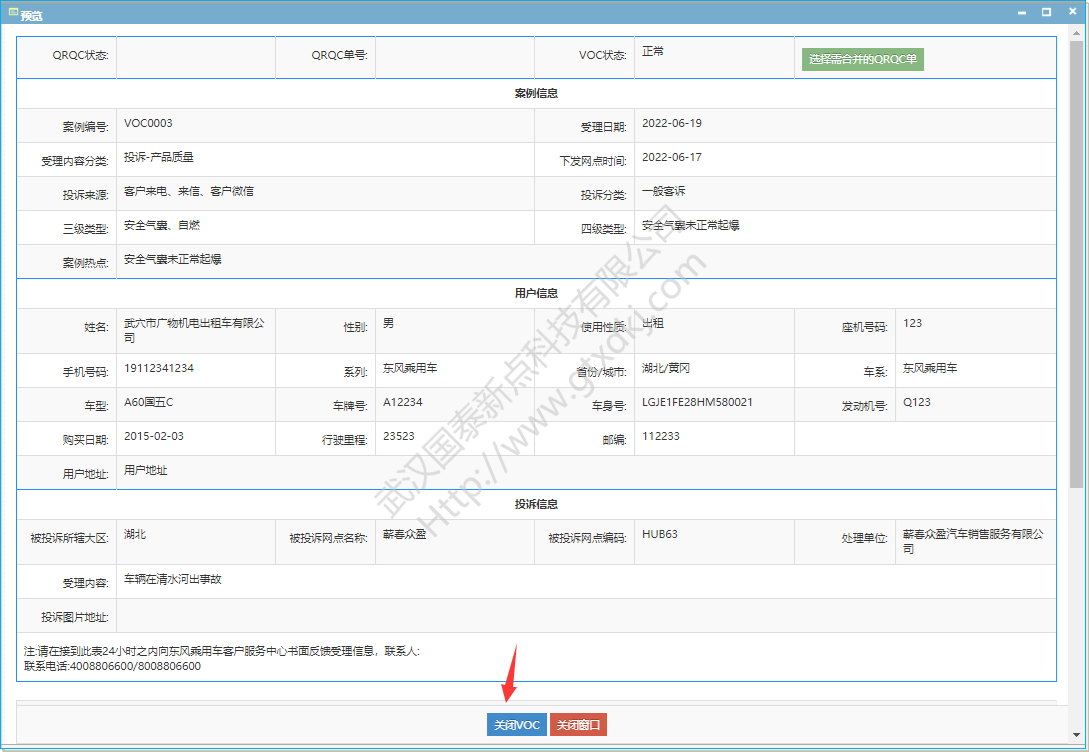The width and height of the screenshot is (1089, 752).
Task: Click the VIN value LGJE1FE28HM580021
Action: 697,403
